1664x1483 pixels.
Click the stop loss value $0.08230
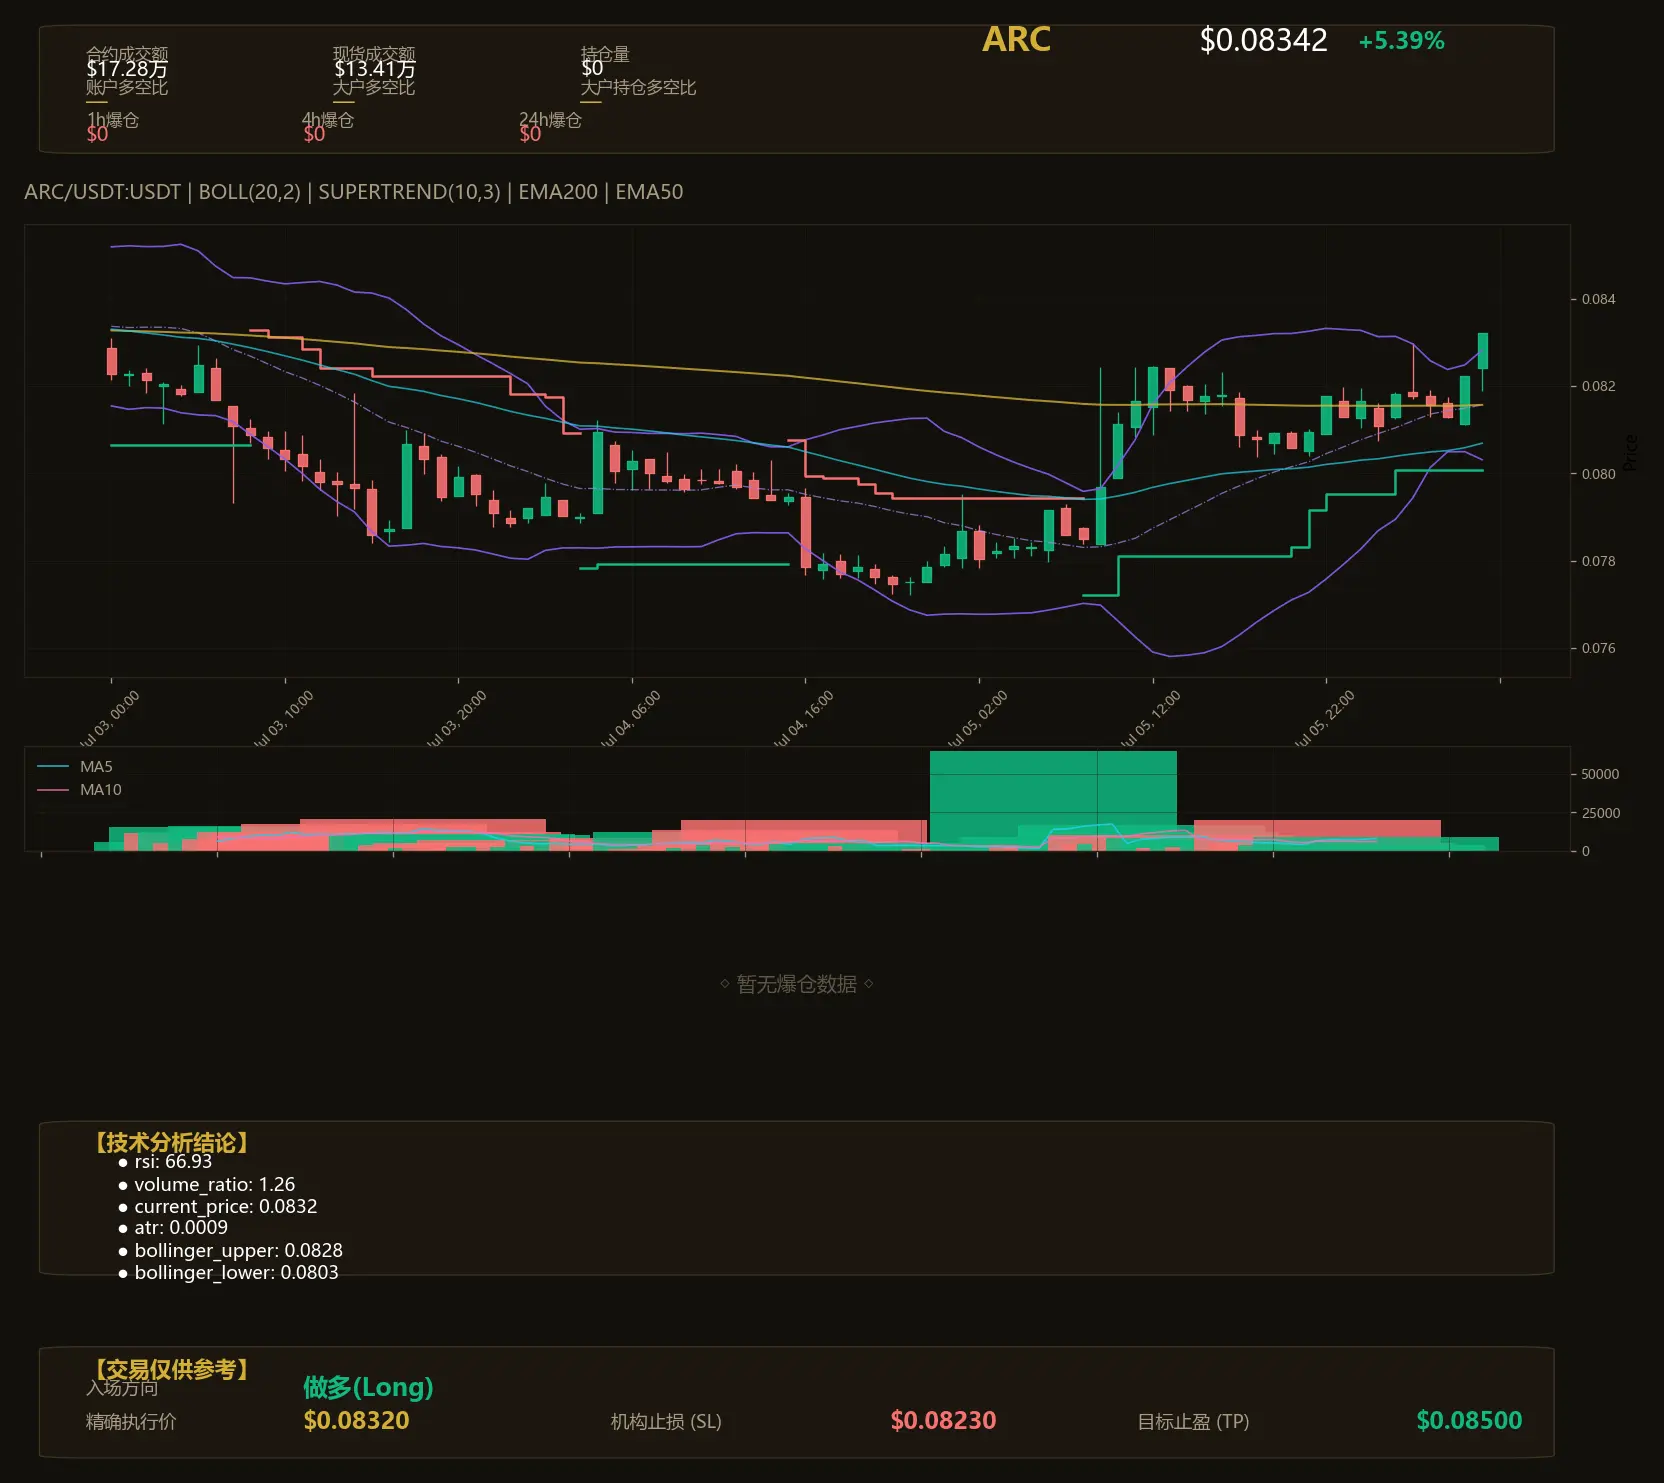[x=943, y=1421]
